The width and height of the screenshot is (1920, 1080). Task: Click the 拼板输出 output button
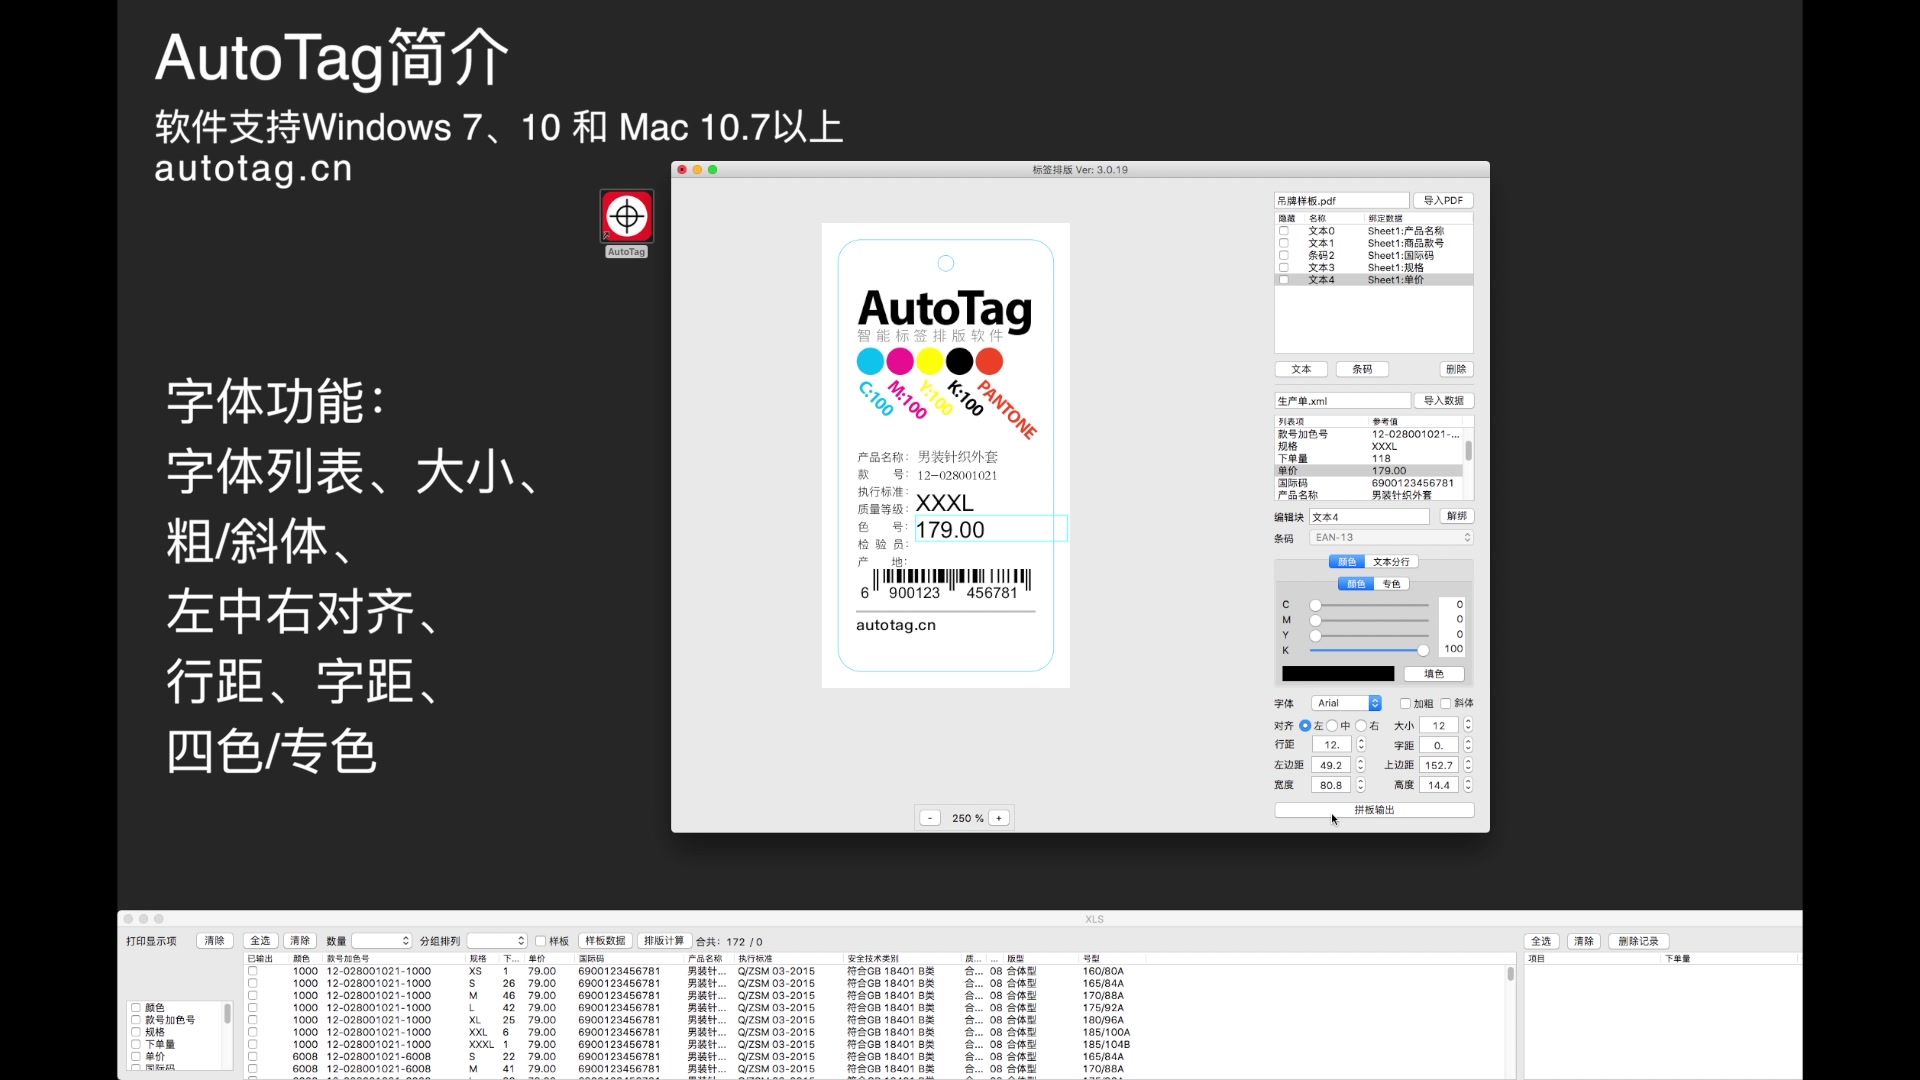click(1374, 810)
